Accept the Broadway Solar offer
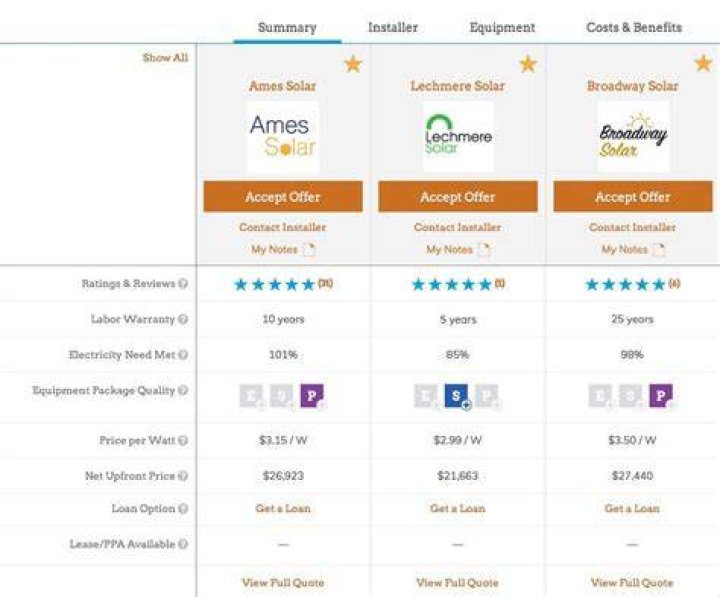The height and width of the screenshot is (597, 720). click(x=633, y=197)
